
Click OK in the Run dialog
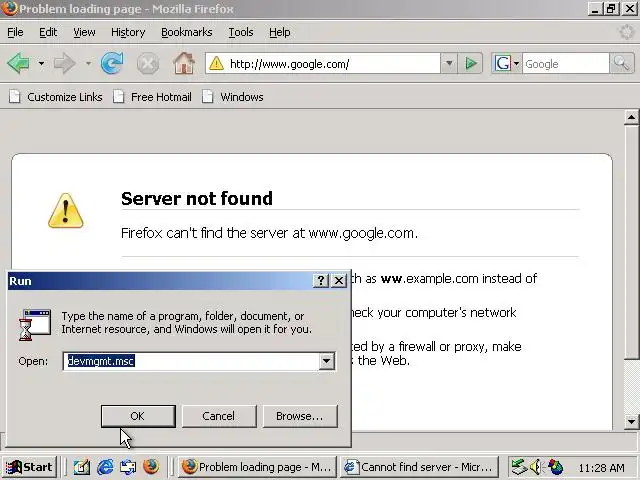[x=138, y=416]
